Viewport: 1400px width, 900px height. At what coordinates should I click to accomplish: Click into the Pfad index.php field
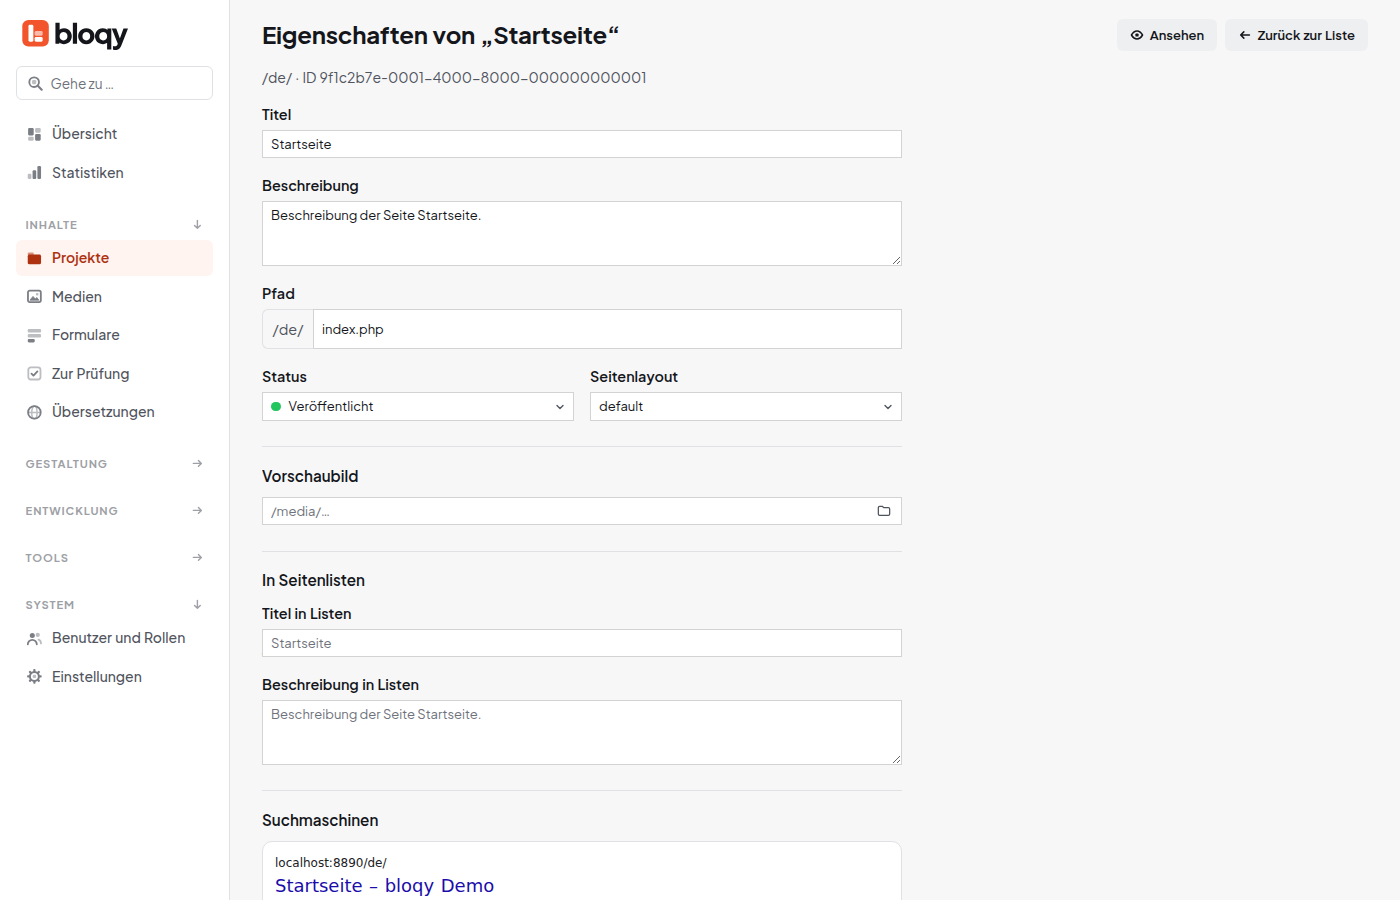(x=607, y=329)
